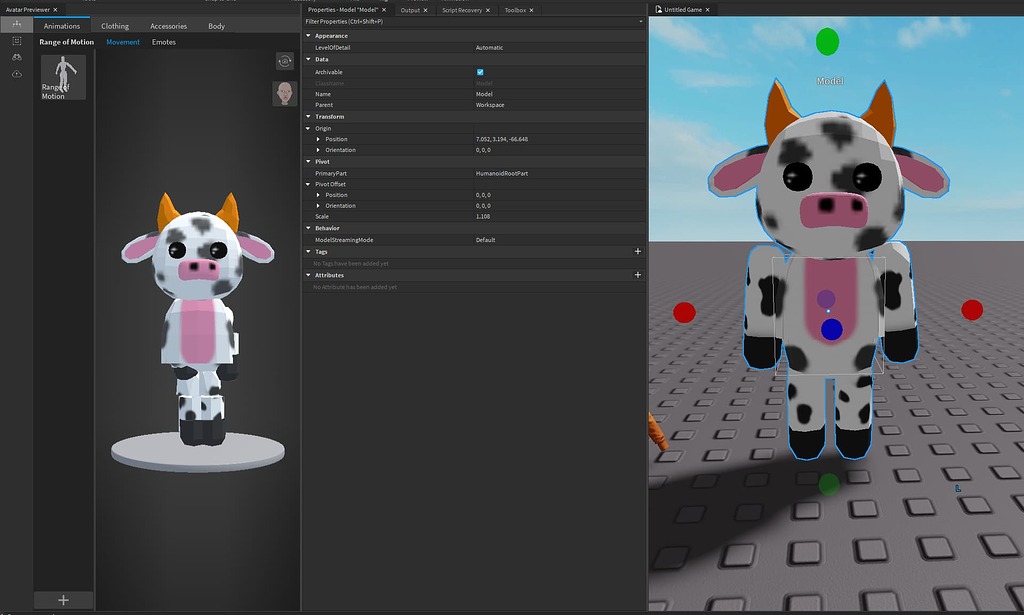Collapse the Appearance section
1024x615 pixels.
click(310, 35)
